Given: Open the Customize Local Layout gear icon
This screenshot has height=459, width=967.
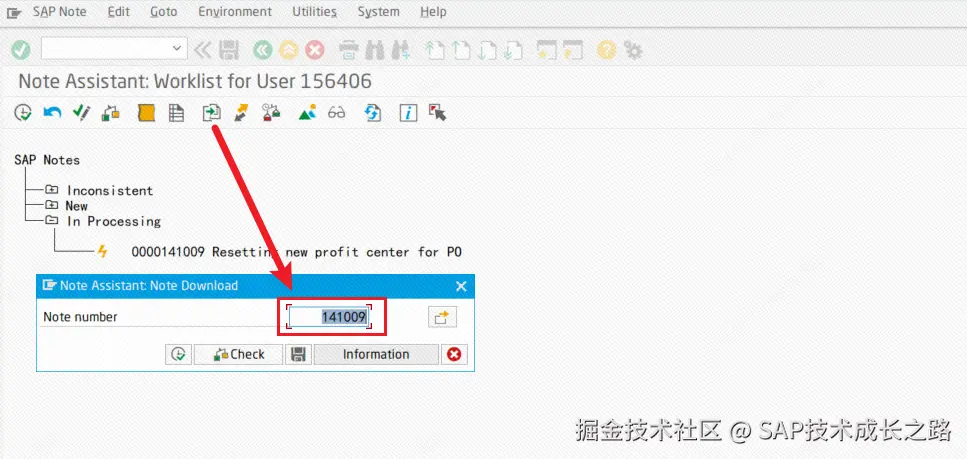Looking at the screenshot, I should [633, 50].
